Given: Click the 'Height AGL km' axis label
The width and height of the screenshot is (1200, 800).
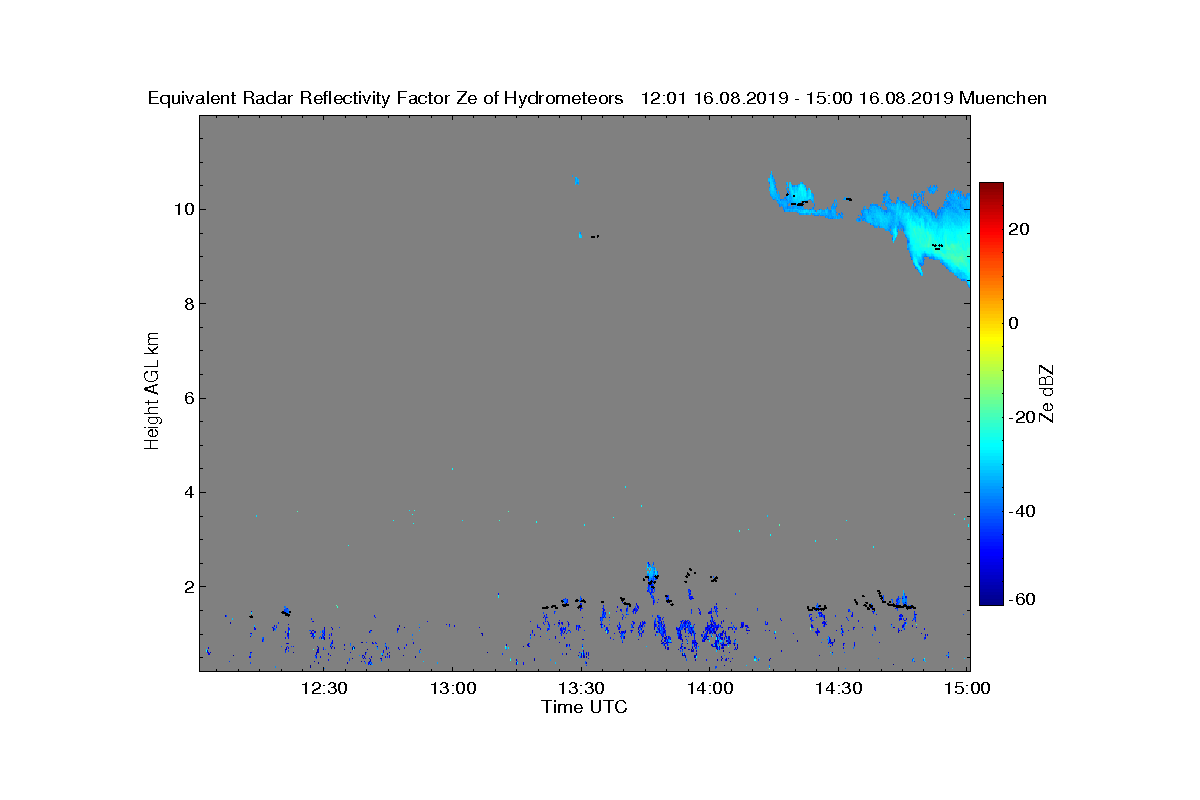Looking at the screenshot, I should (x=152, y=392).
